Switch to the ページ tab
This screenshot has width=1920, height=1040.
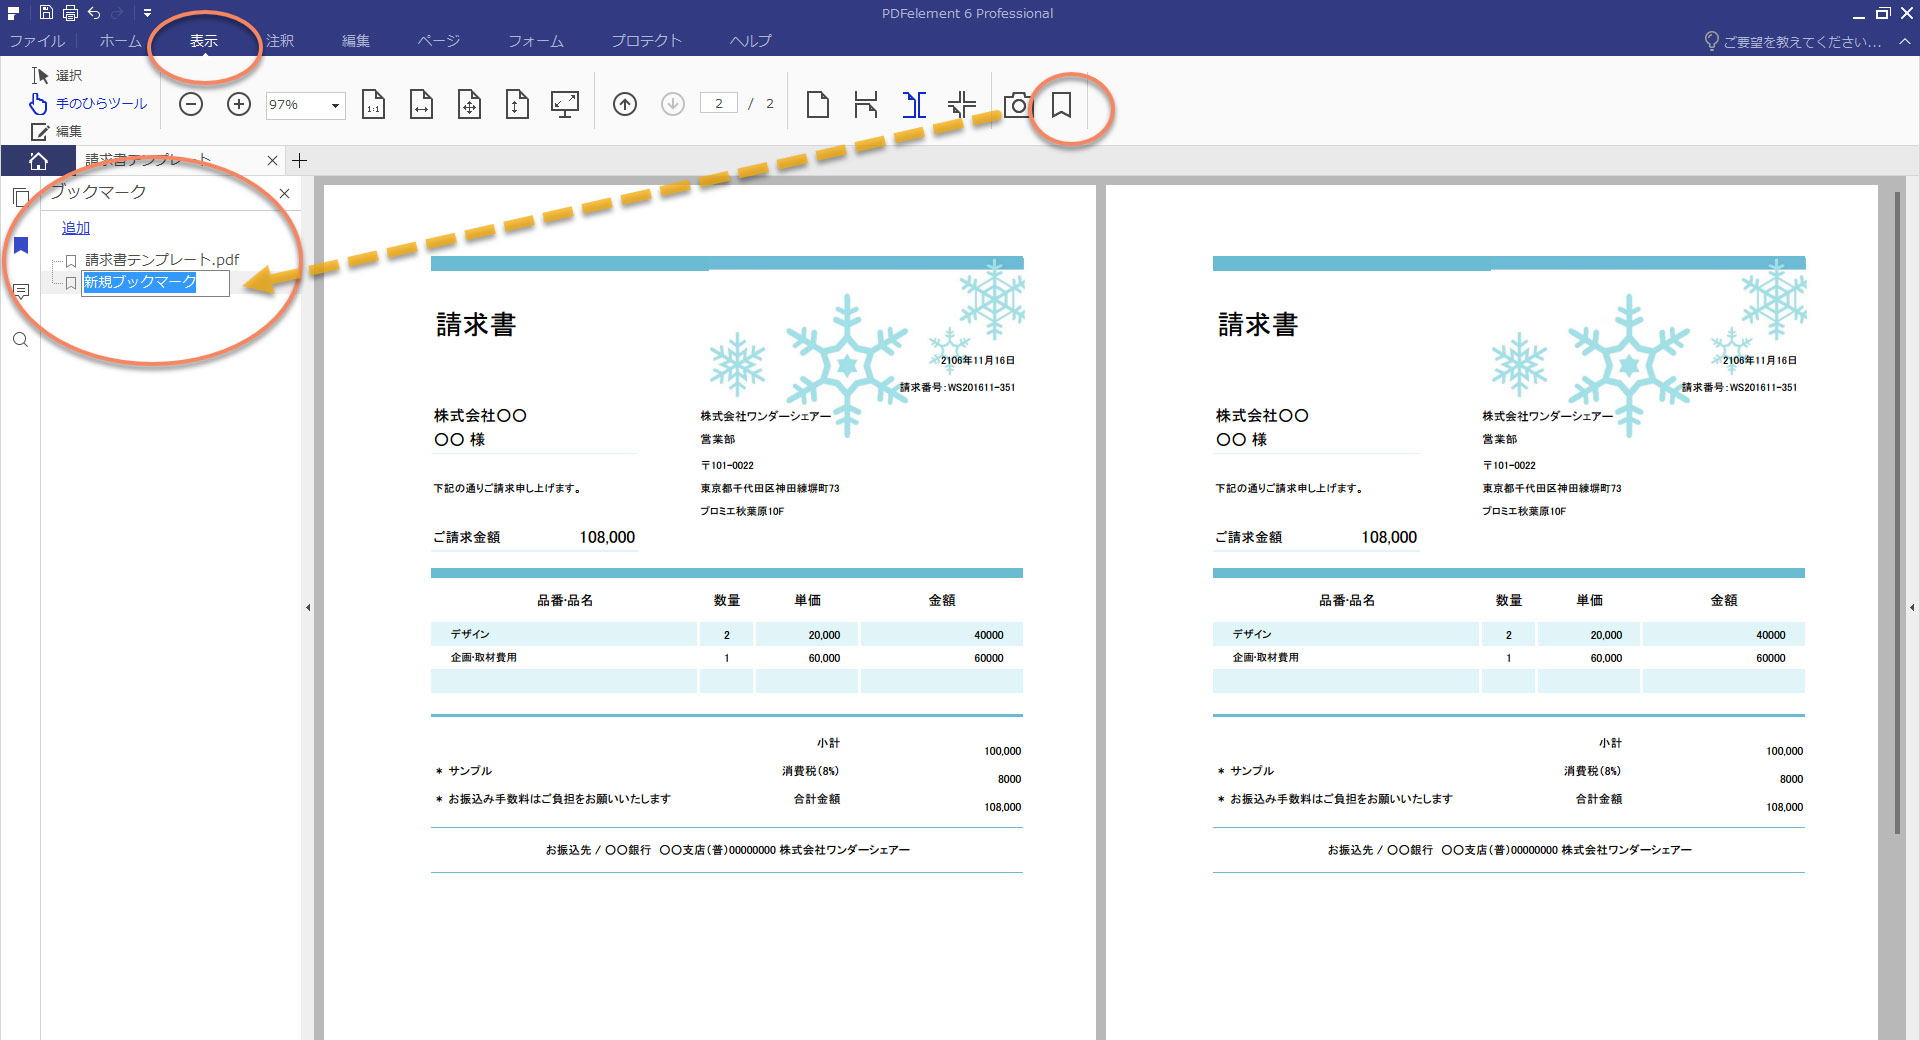point(439,41)
